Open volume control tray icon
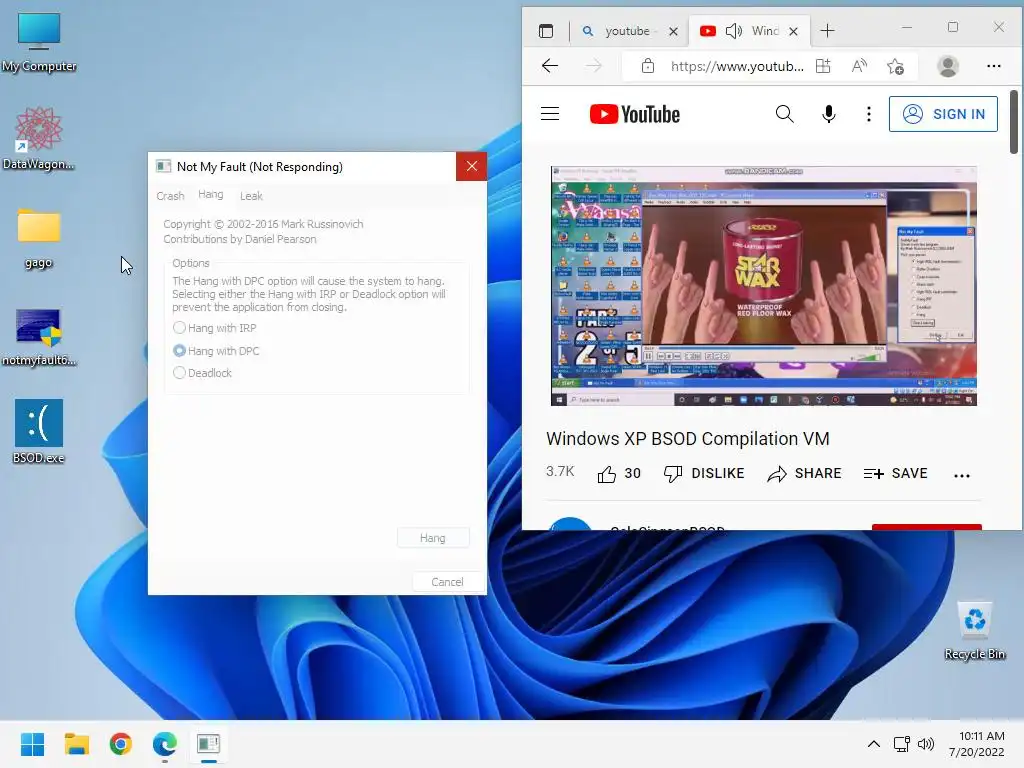 [x=925, y=744]
